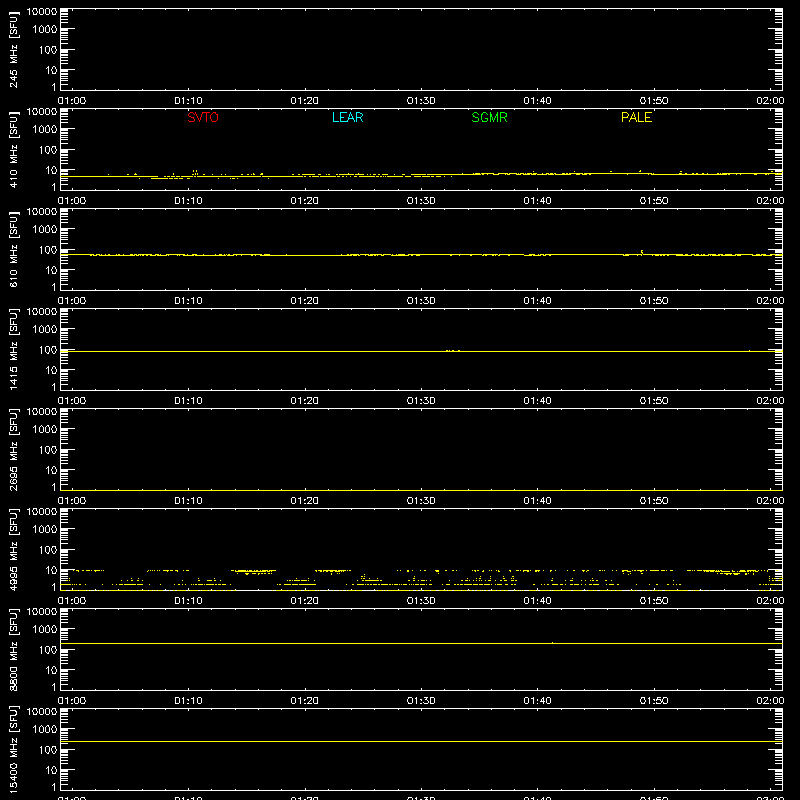This screenshot has width=800, height=800.
Task: Select the 1415 MHz [SFU] axis title
Action: pos(13,350)
